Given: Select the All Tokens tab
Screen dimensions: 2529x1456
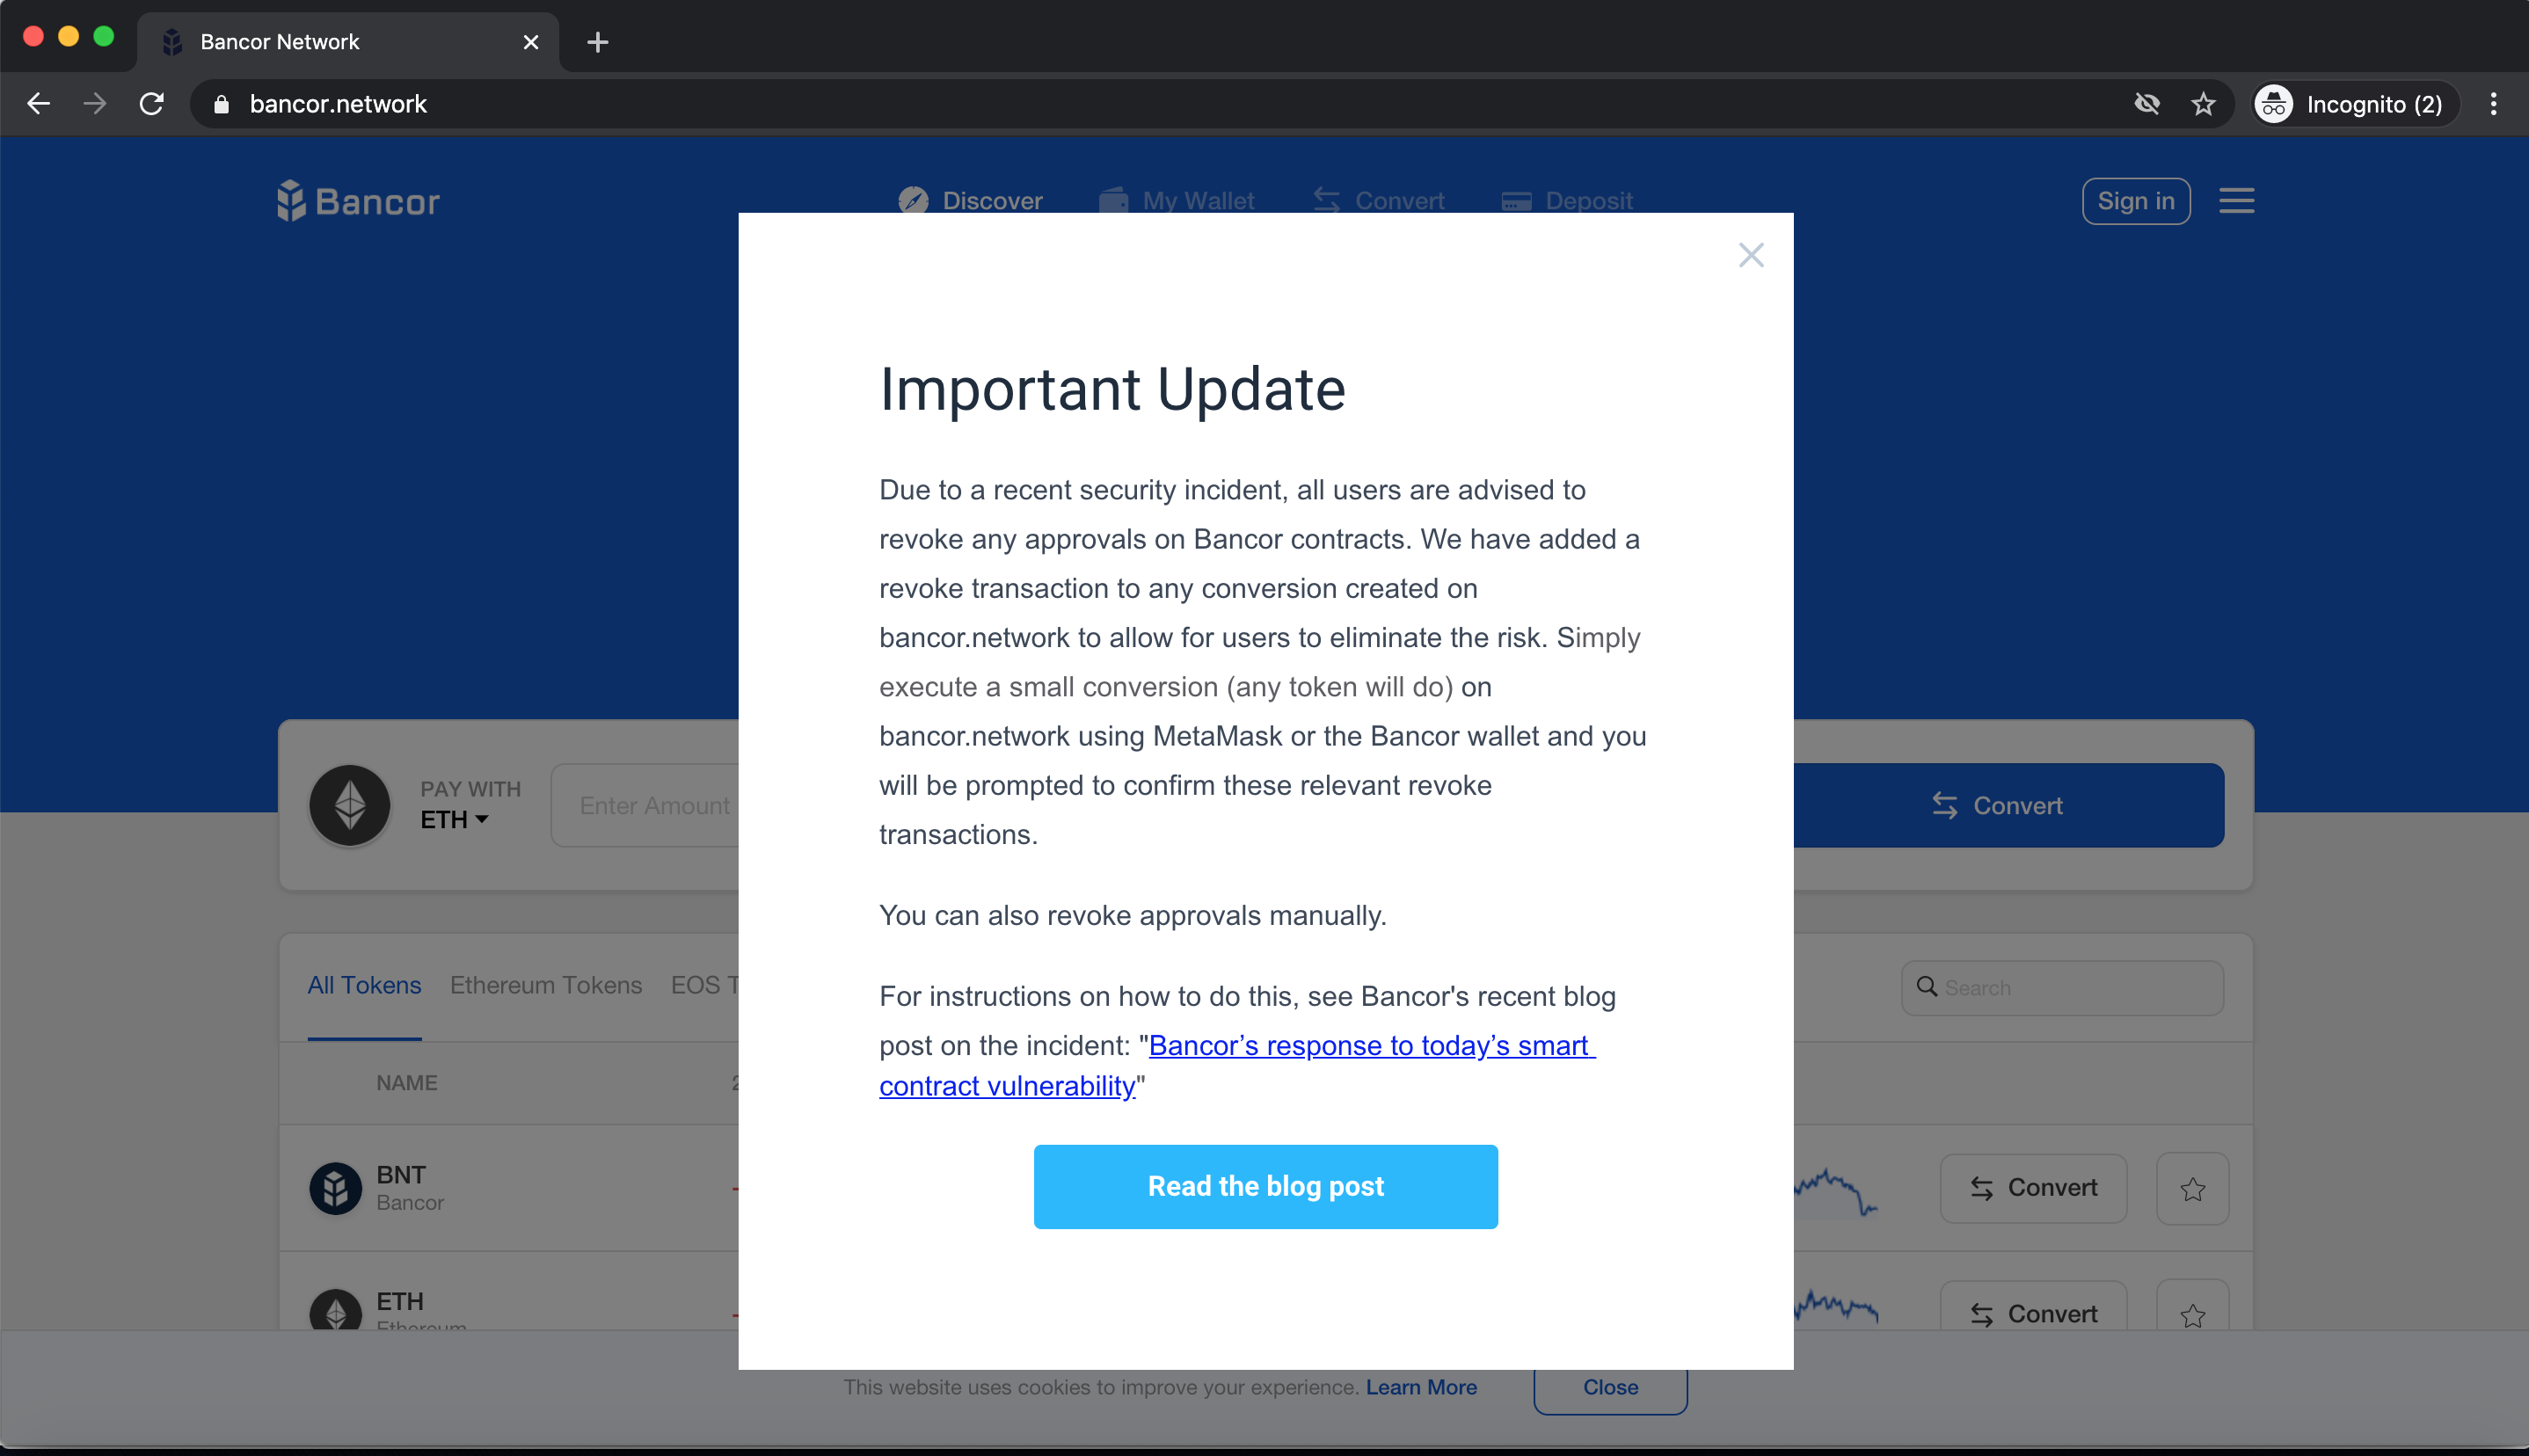Looking at the screenshot, I should click(x=364, y=985).
